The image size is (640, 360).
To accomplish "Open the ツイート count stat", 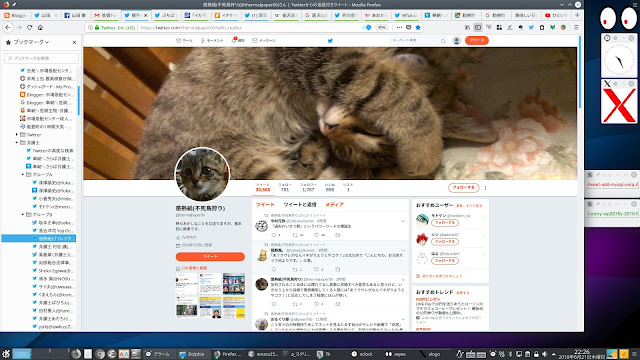I will pos(263,187).
